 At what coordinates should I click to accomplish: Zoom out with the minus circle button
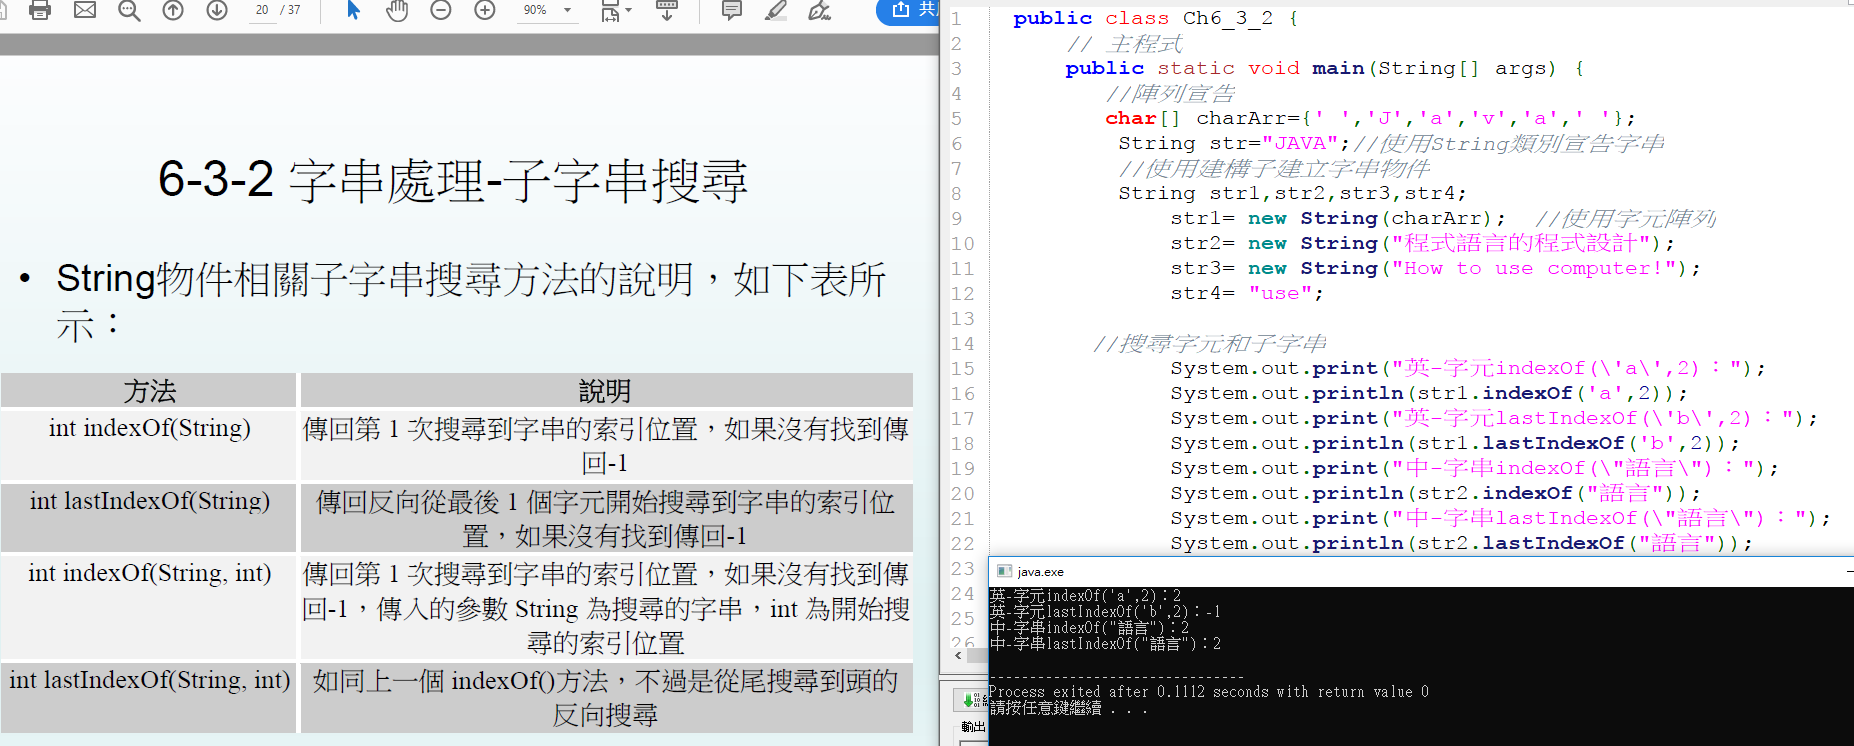tap(441, 10)
